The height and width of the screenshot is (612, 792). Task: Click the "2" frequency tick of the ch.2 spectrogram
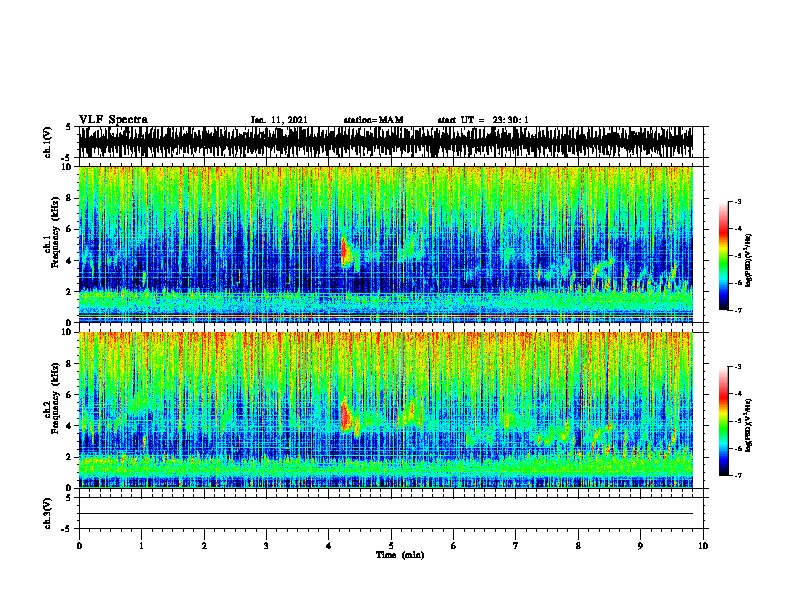(x=70, y=457)
